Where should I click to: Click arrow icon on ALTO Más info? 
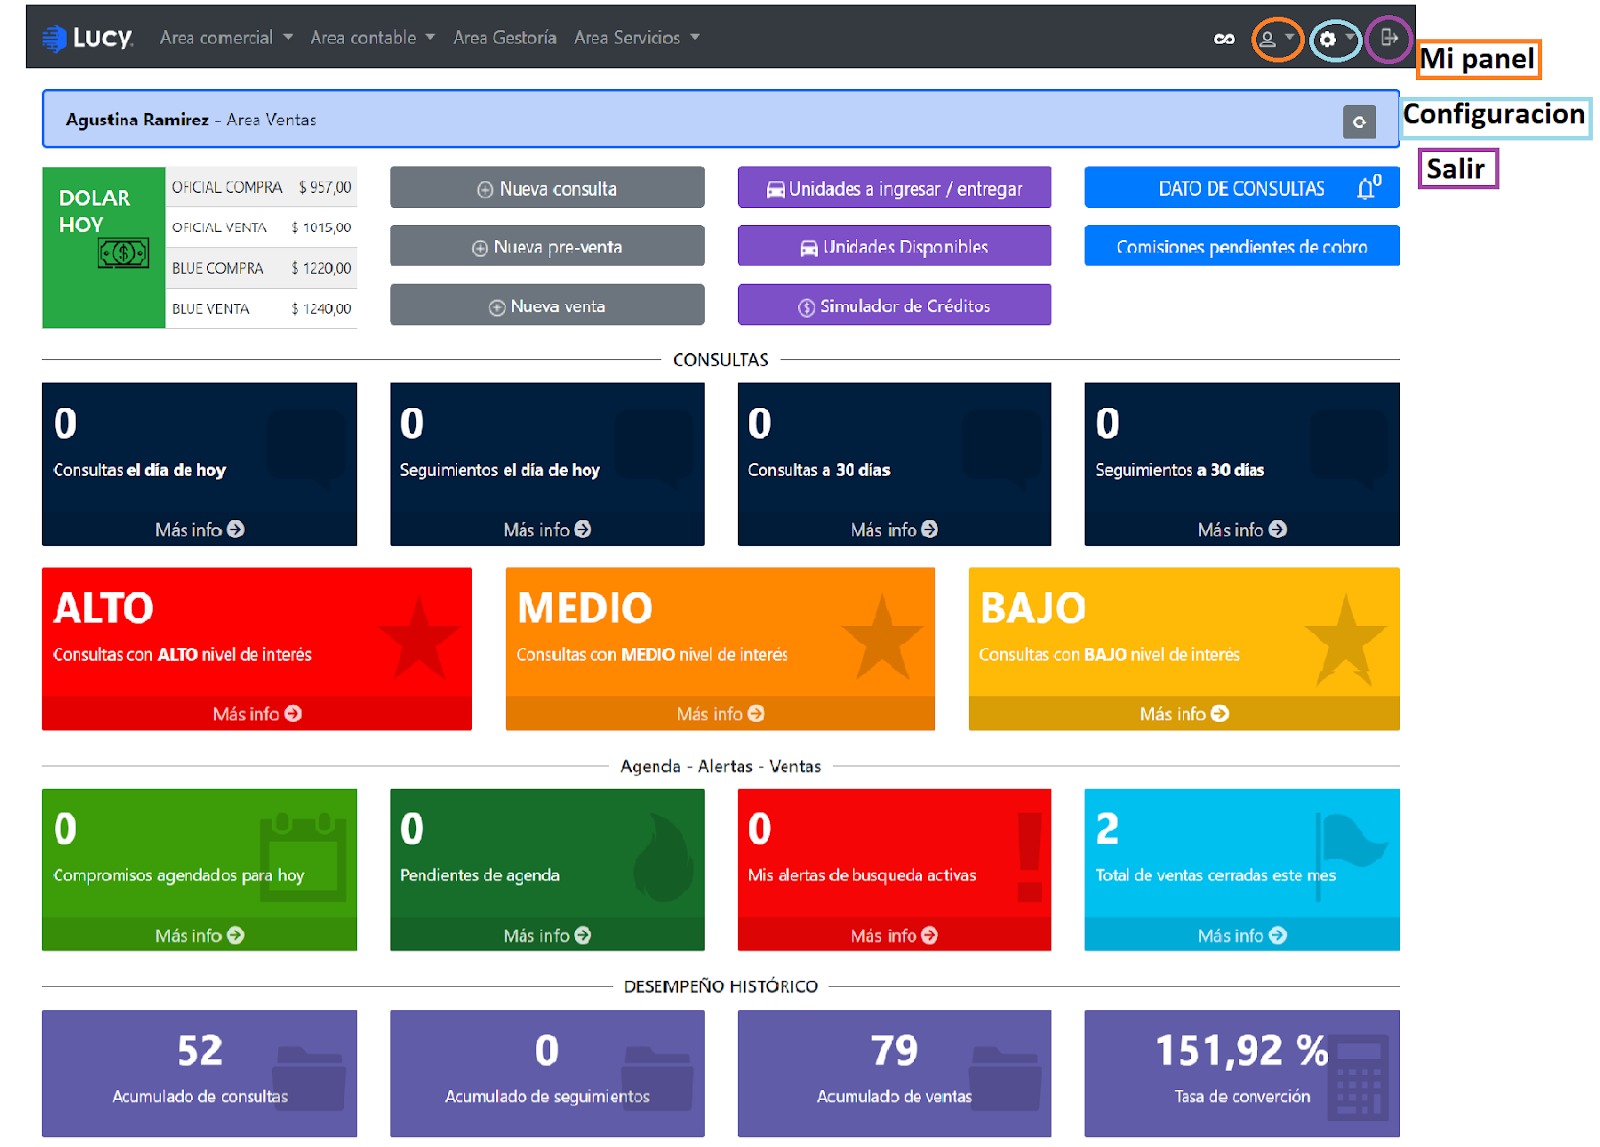click(293, 713)
